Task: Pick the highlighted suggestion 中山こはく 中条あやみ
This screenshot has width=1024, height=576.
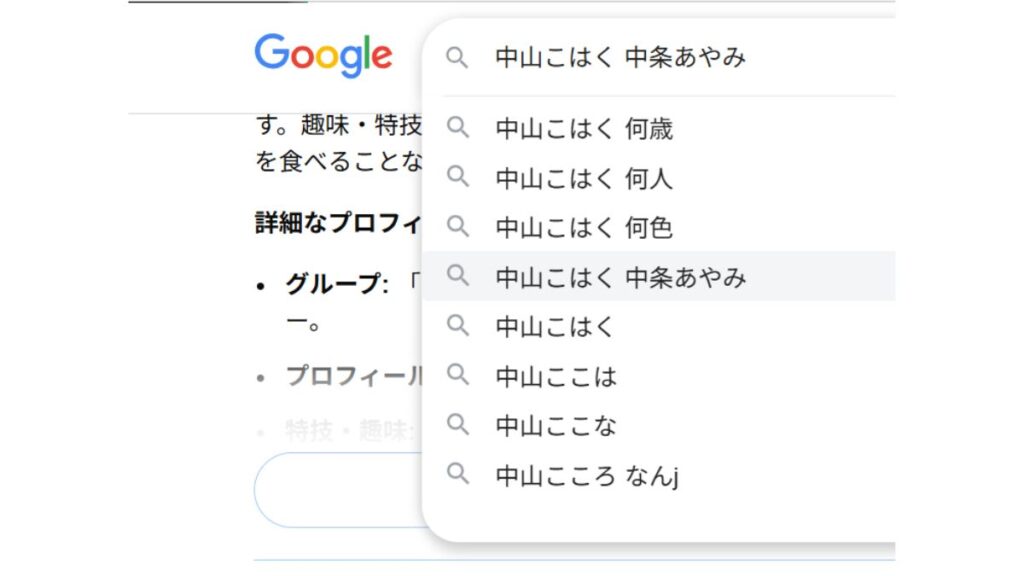Action: coord(621,277)
